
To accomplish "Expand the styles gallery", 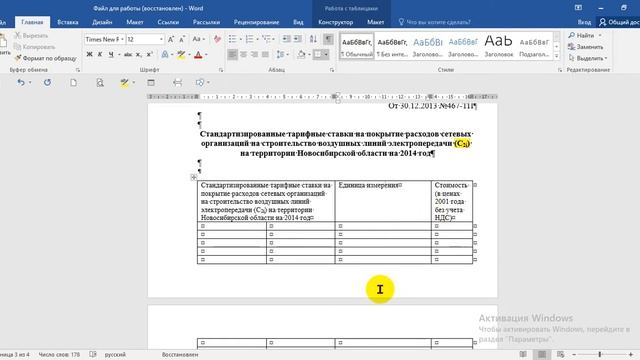I will pos(557,56).
